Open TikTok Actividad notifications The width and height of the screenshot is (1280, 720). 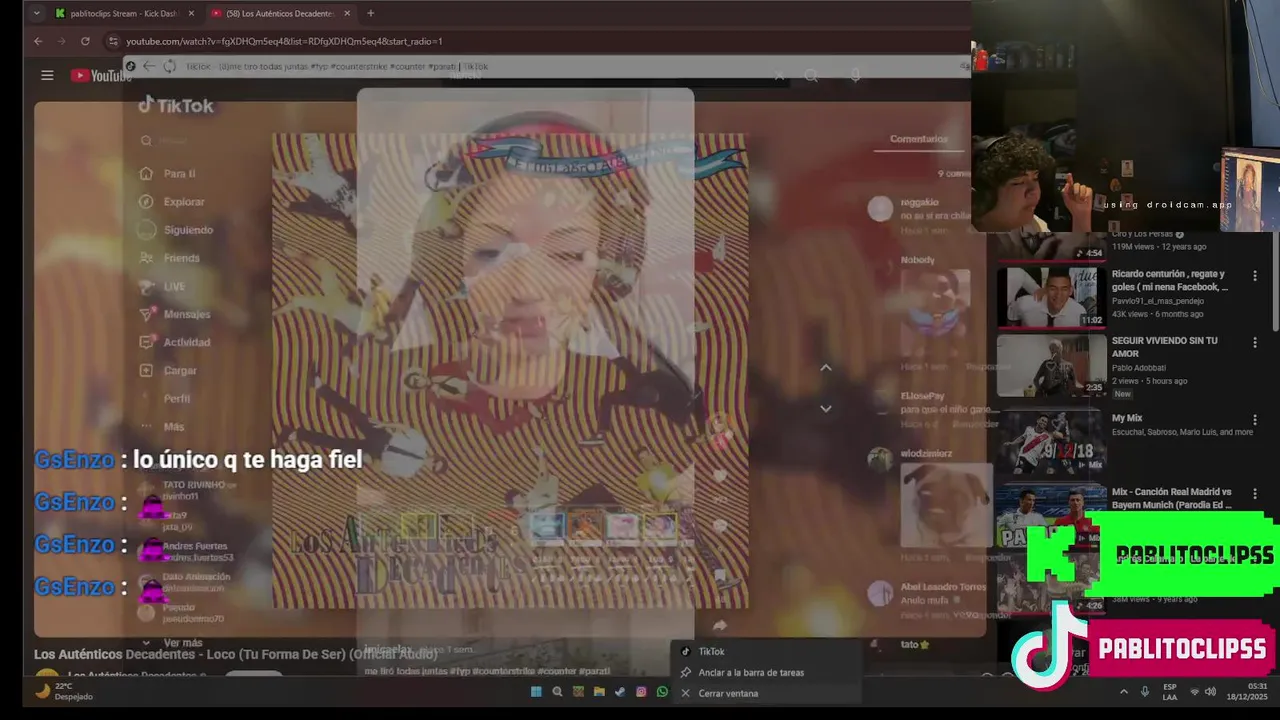[x=174, y=342]
